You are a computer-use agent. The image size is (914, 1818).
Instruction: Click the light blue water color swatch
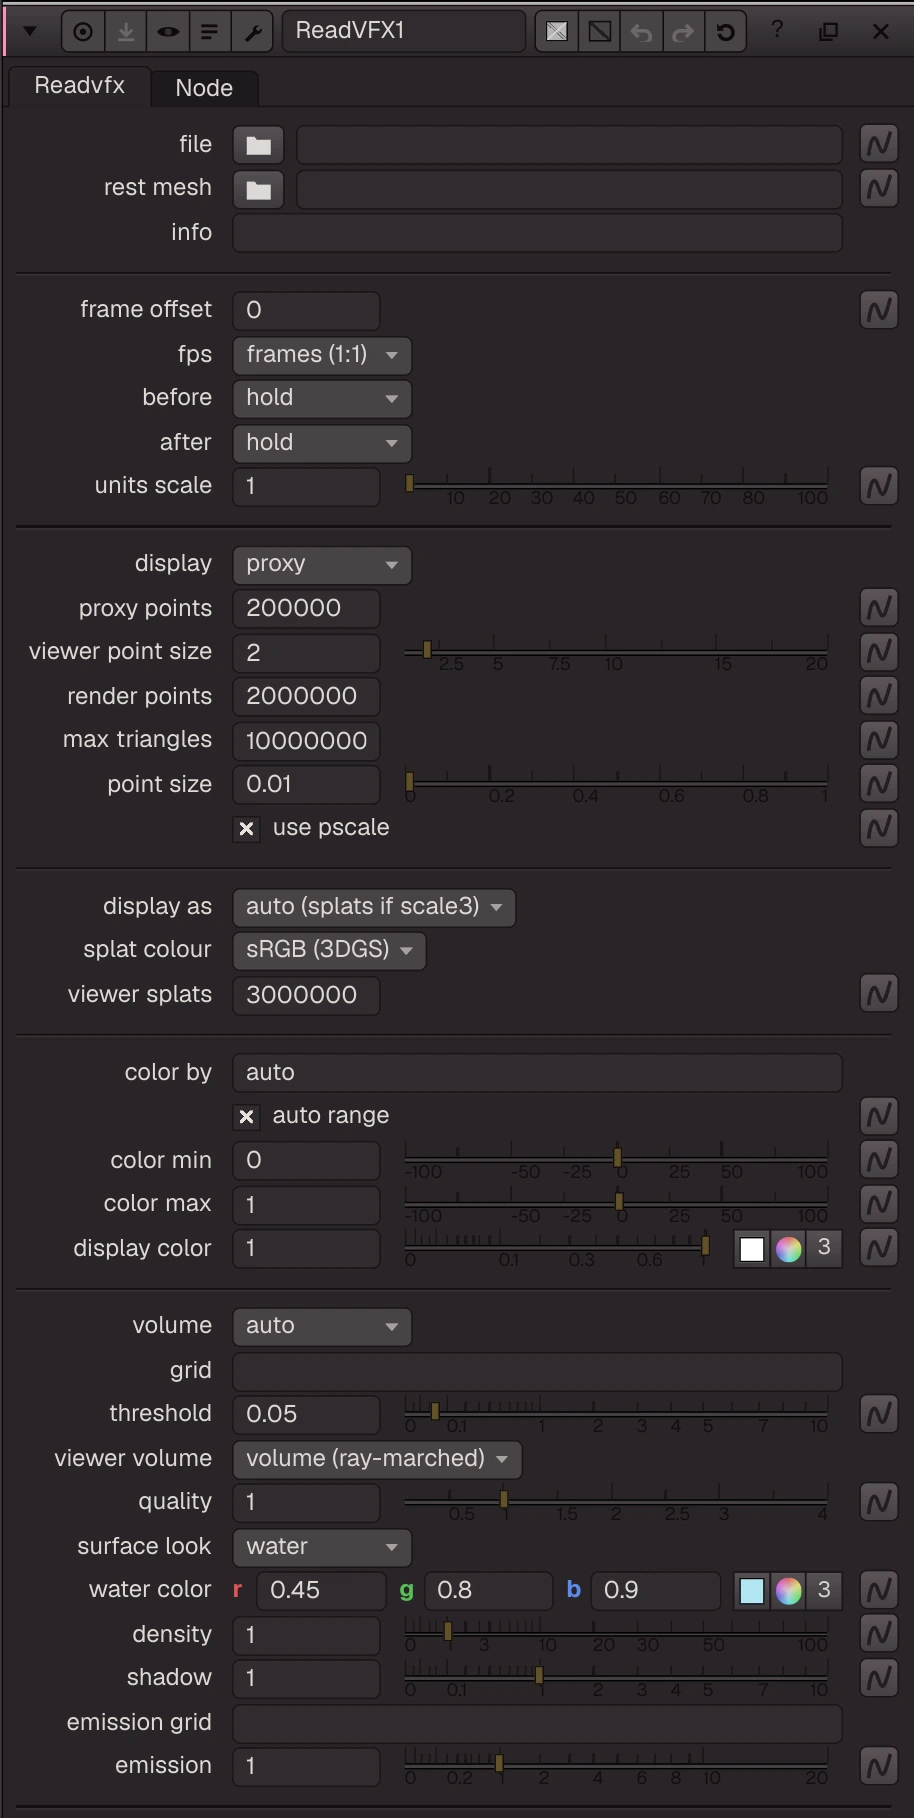coord(752,1591)
